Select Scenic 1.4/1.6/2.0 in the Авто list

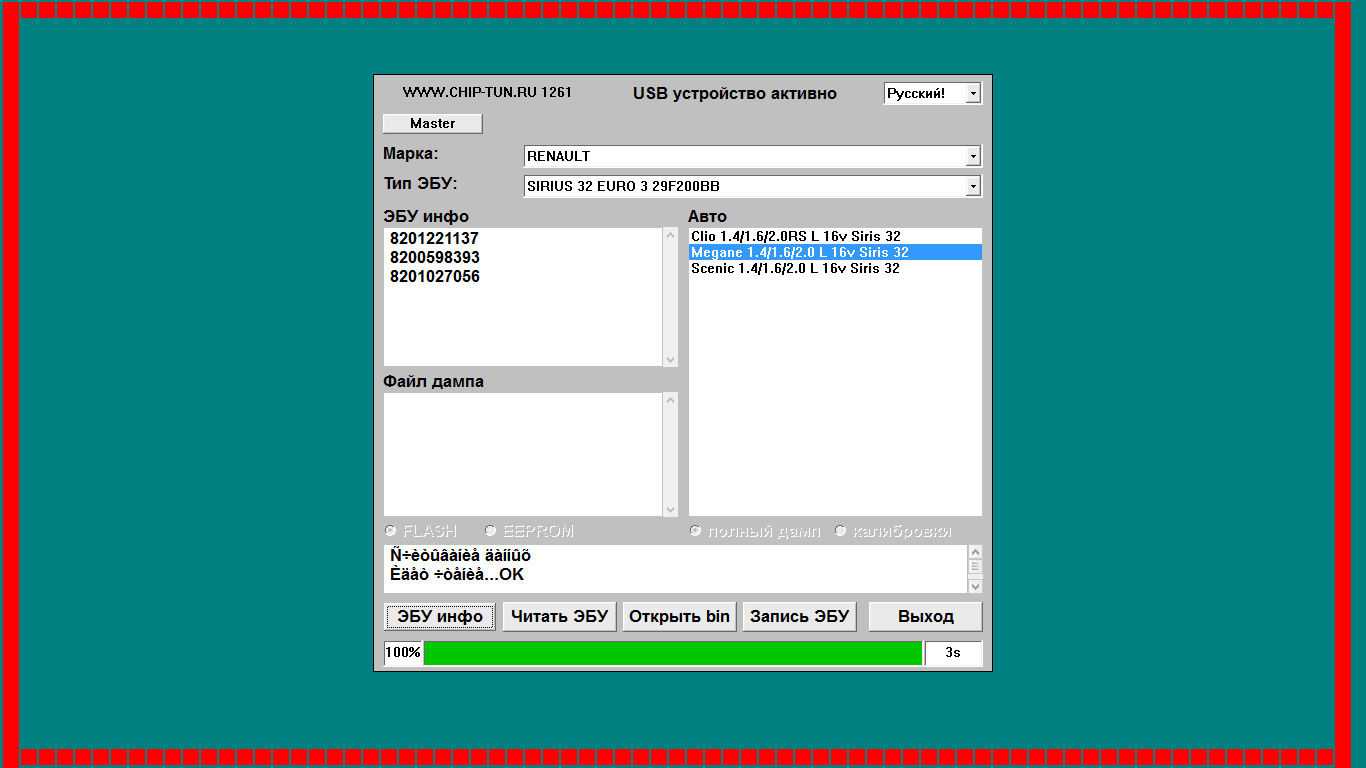point(835,268)
